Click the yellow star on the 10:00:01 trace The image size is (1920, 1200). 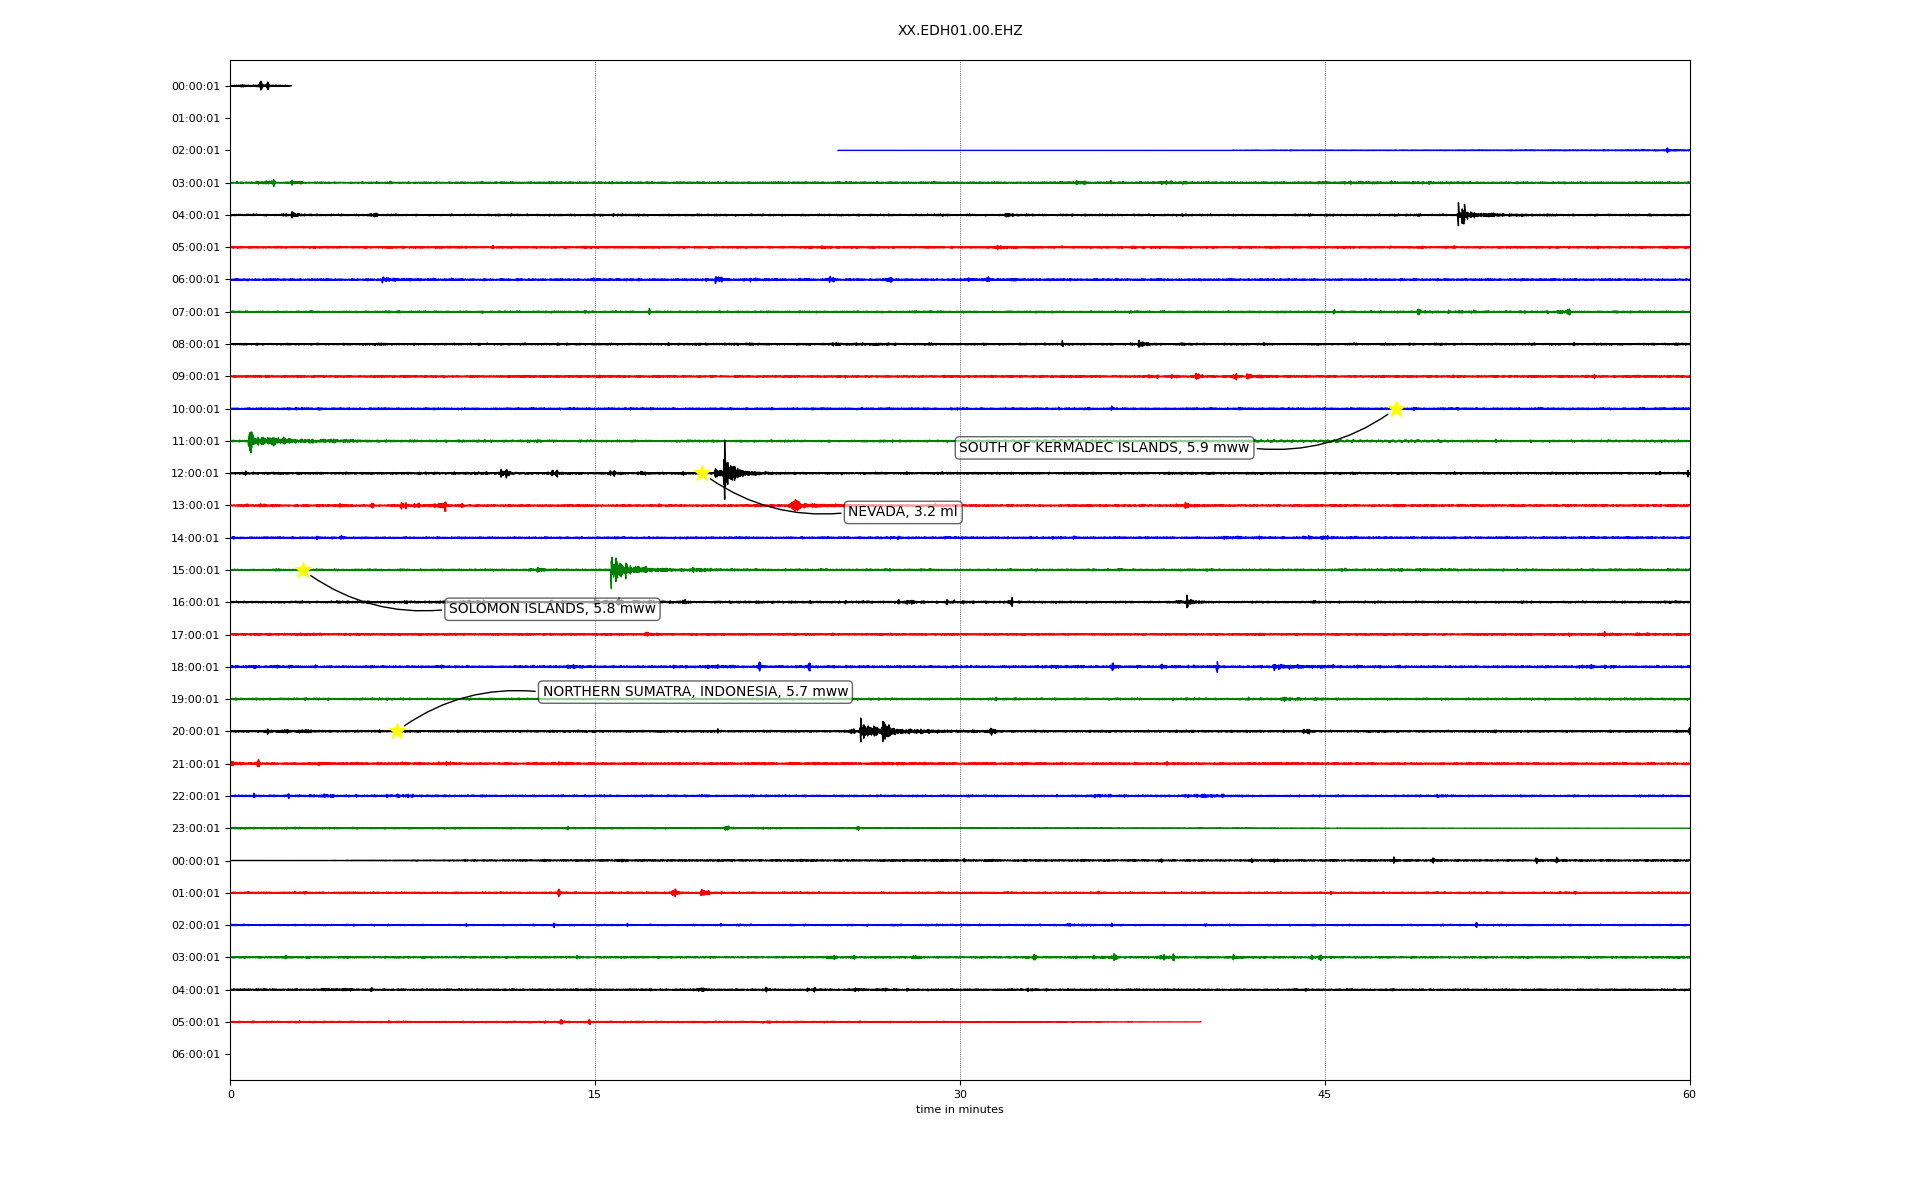(1396, 409)
